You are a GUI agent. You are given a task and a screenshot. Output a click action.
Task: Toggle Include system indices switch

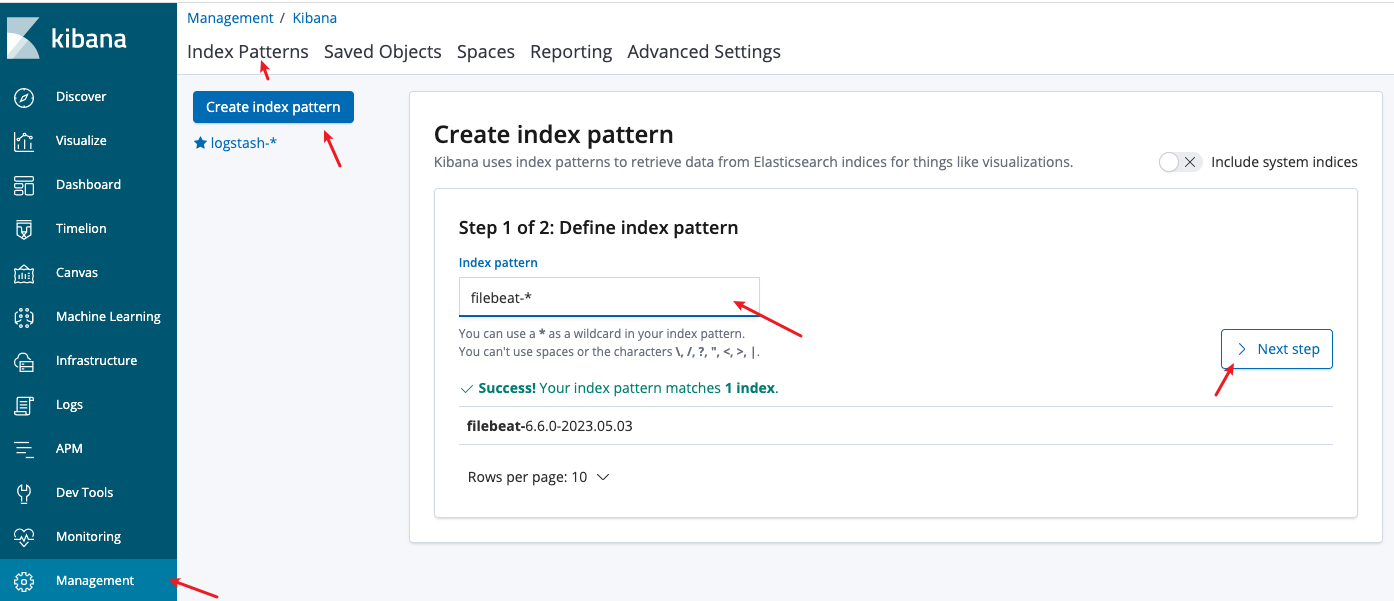[1179, 162]
